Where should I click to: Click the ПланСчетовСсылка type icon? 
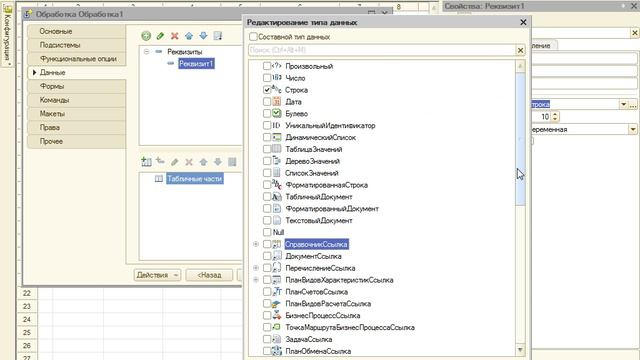tap(277, 291)
